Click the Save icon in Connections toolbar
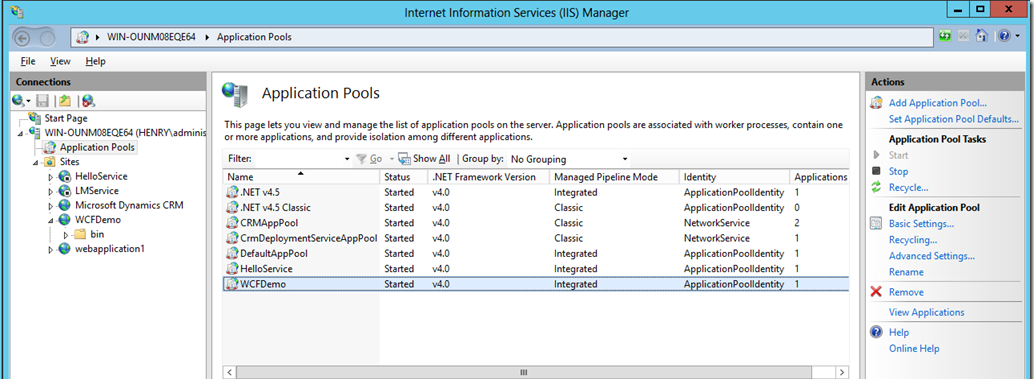Image resolution: width=1034 pixels, height=379 pixels. click(43, 101)
